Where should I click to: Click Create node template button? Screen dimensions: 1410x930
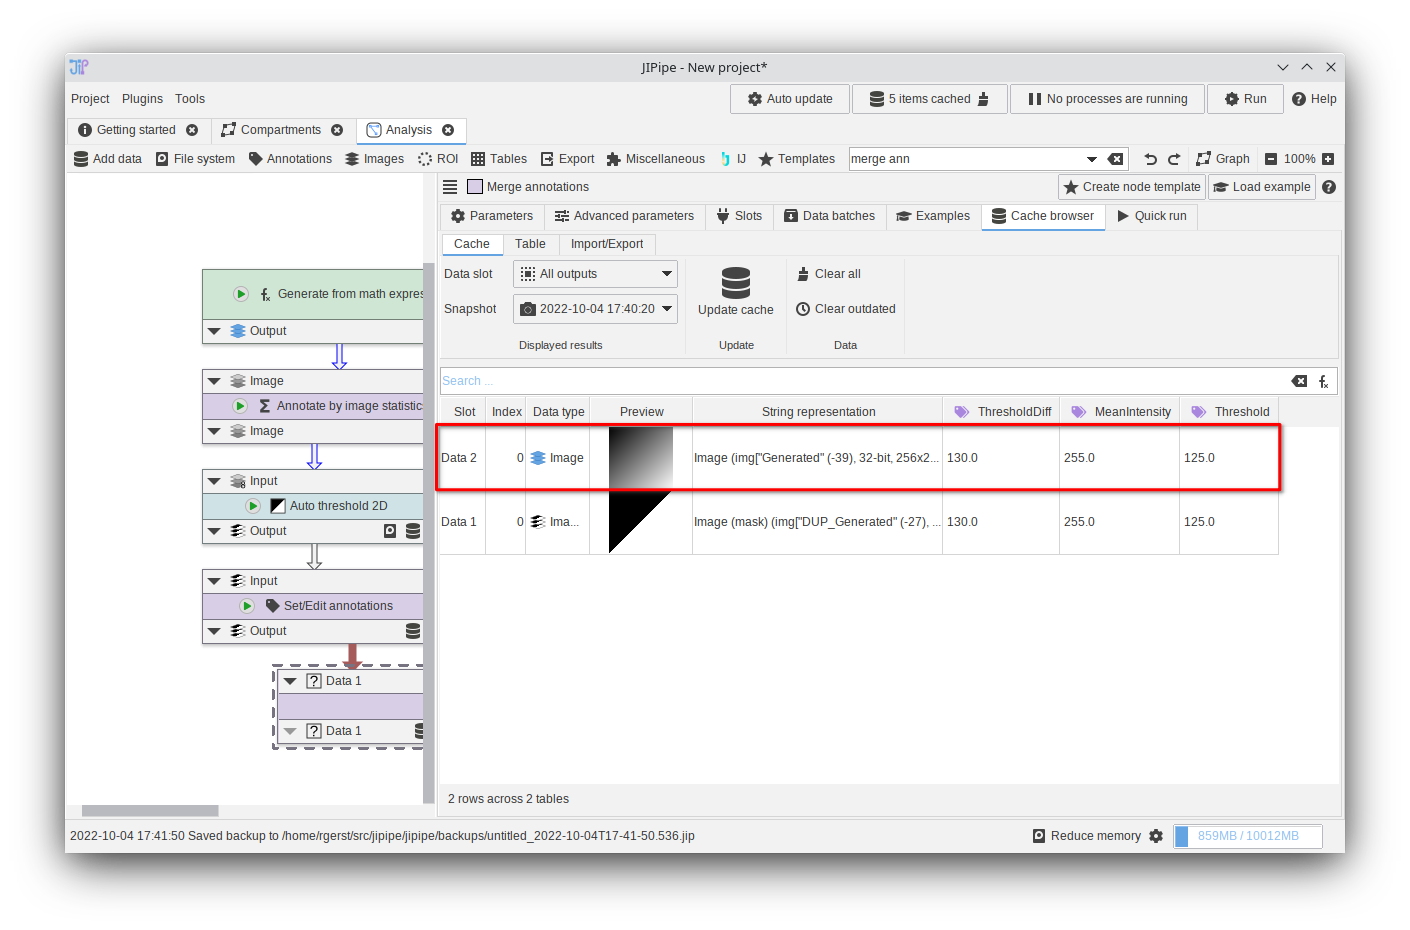point(1131,187)
